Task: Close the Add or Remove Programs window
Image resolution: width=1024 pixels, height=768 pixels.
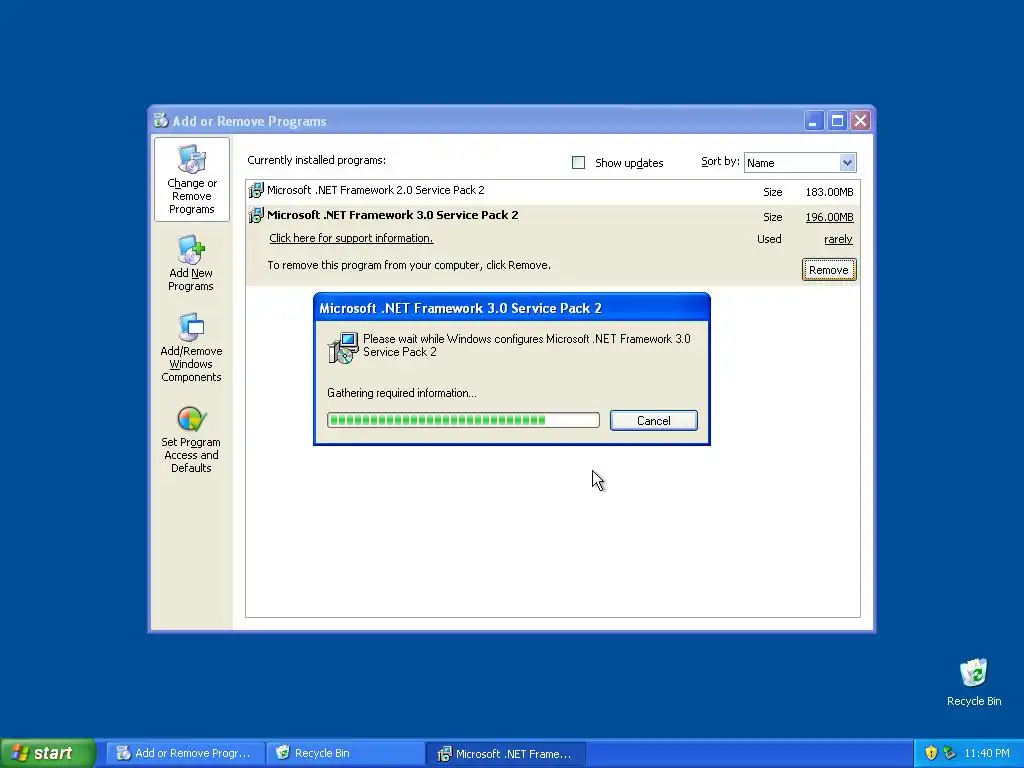Action: pyautogui.click(x=861, y=121)
